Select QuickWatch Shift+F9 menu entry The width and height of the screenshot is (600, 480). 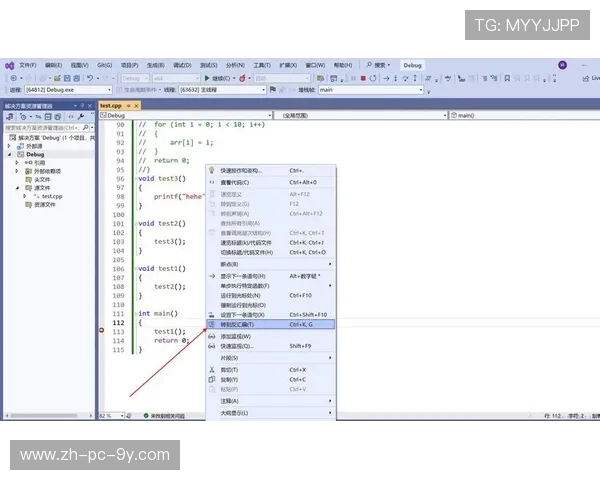(x=271, y=346)
